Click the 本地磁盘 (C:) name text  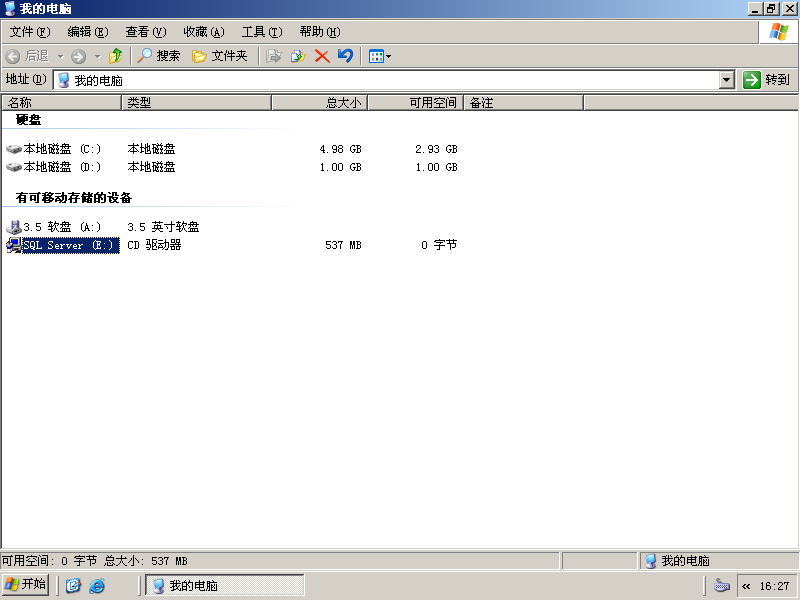tap(62, 149)
